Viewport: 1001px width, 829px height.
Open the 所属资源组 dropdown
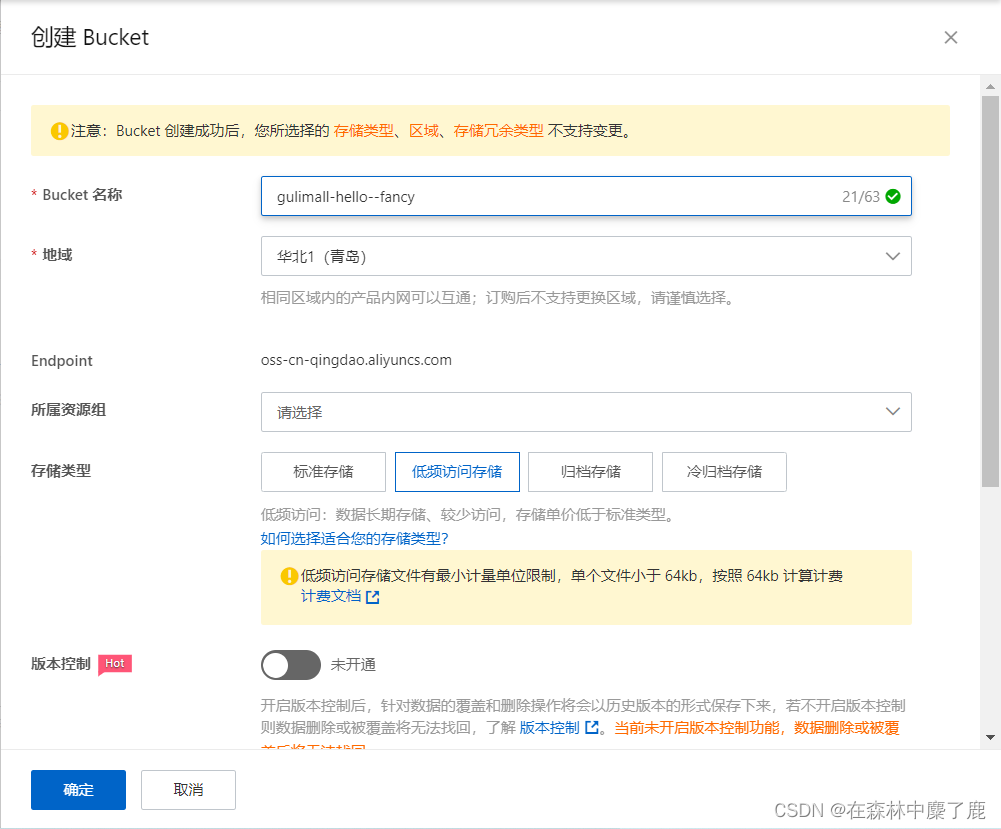pos(586,412)
